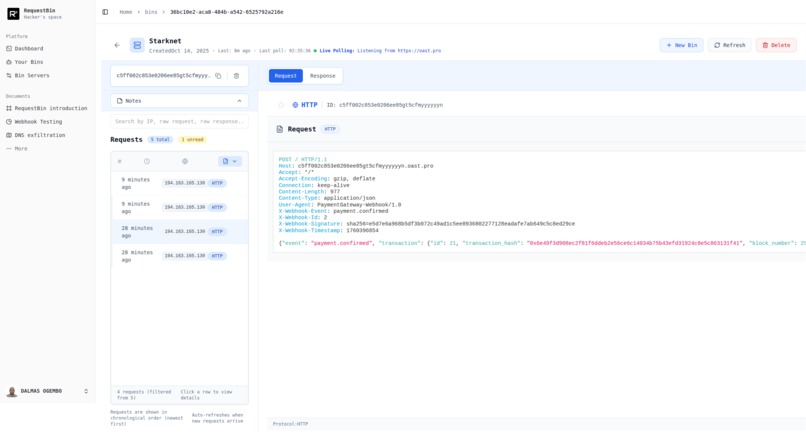806x439 pixels.
Task: Click the 1 unread badge
Action: pyautogui.click(x=192, y=139)
